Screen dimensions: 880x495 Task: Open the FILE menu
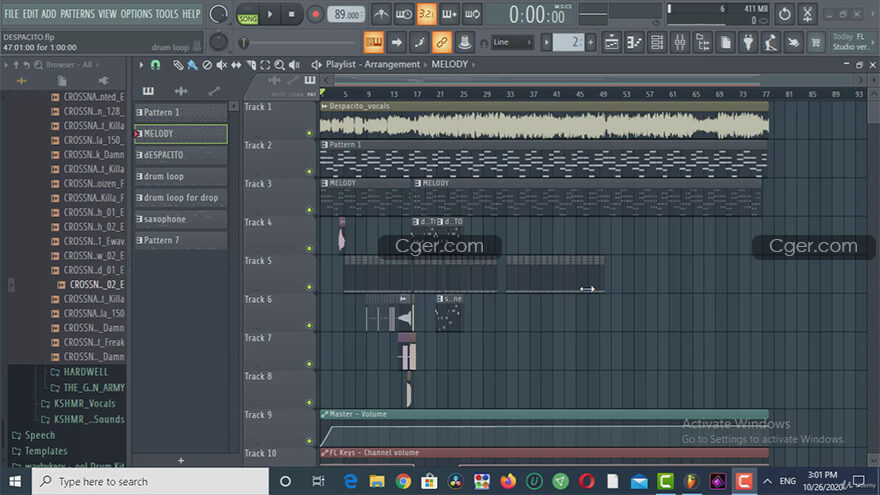[x=11, y=14]
